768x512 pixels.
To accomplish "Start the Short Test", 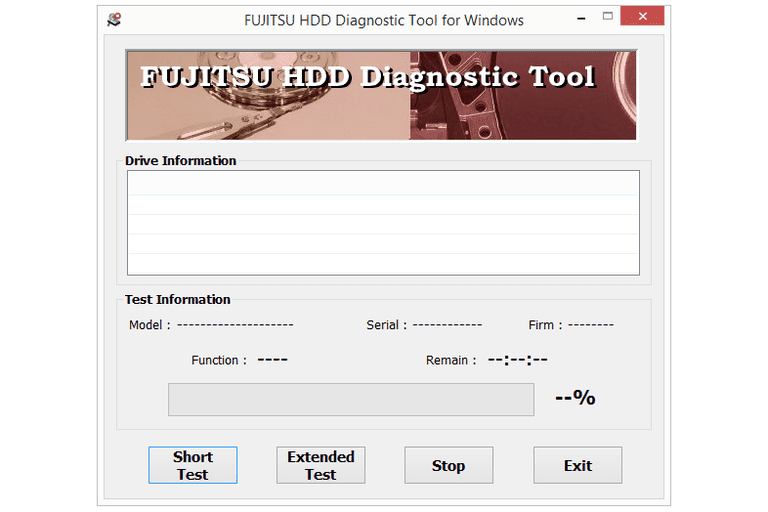I will coord(193,465).
